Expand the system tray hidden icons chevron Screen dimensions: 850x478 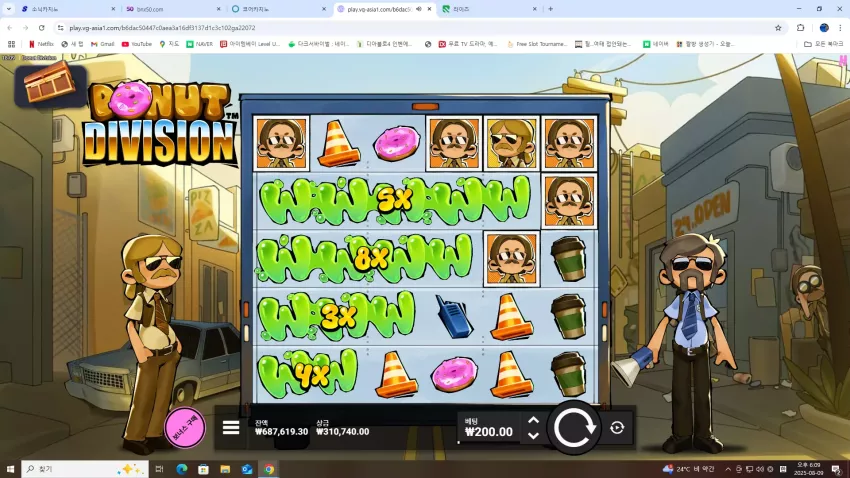click(728, 469)
